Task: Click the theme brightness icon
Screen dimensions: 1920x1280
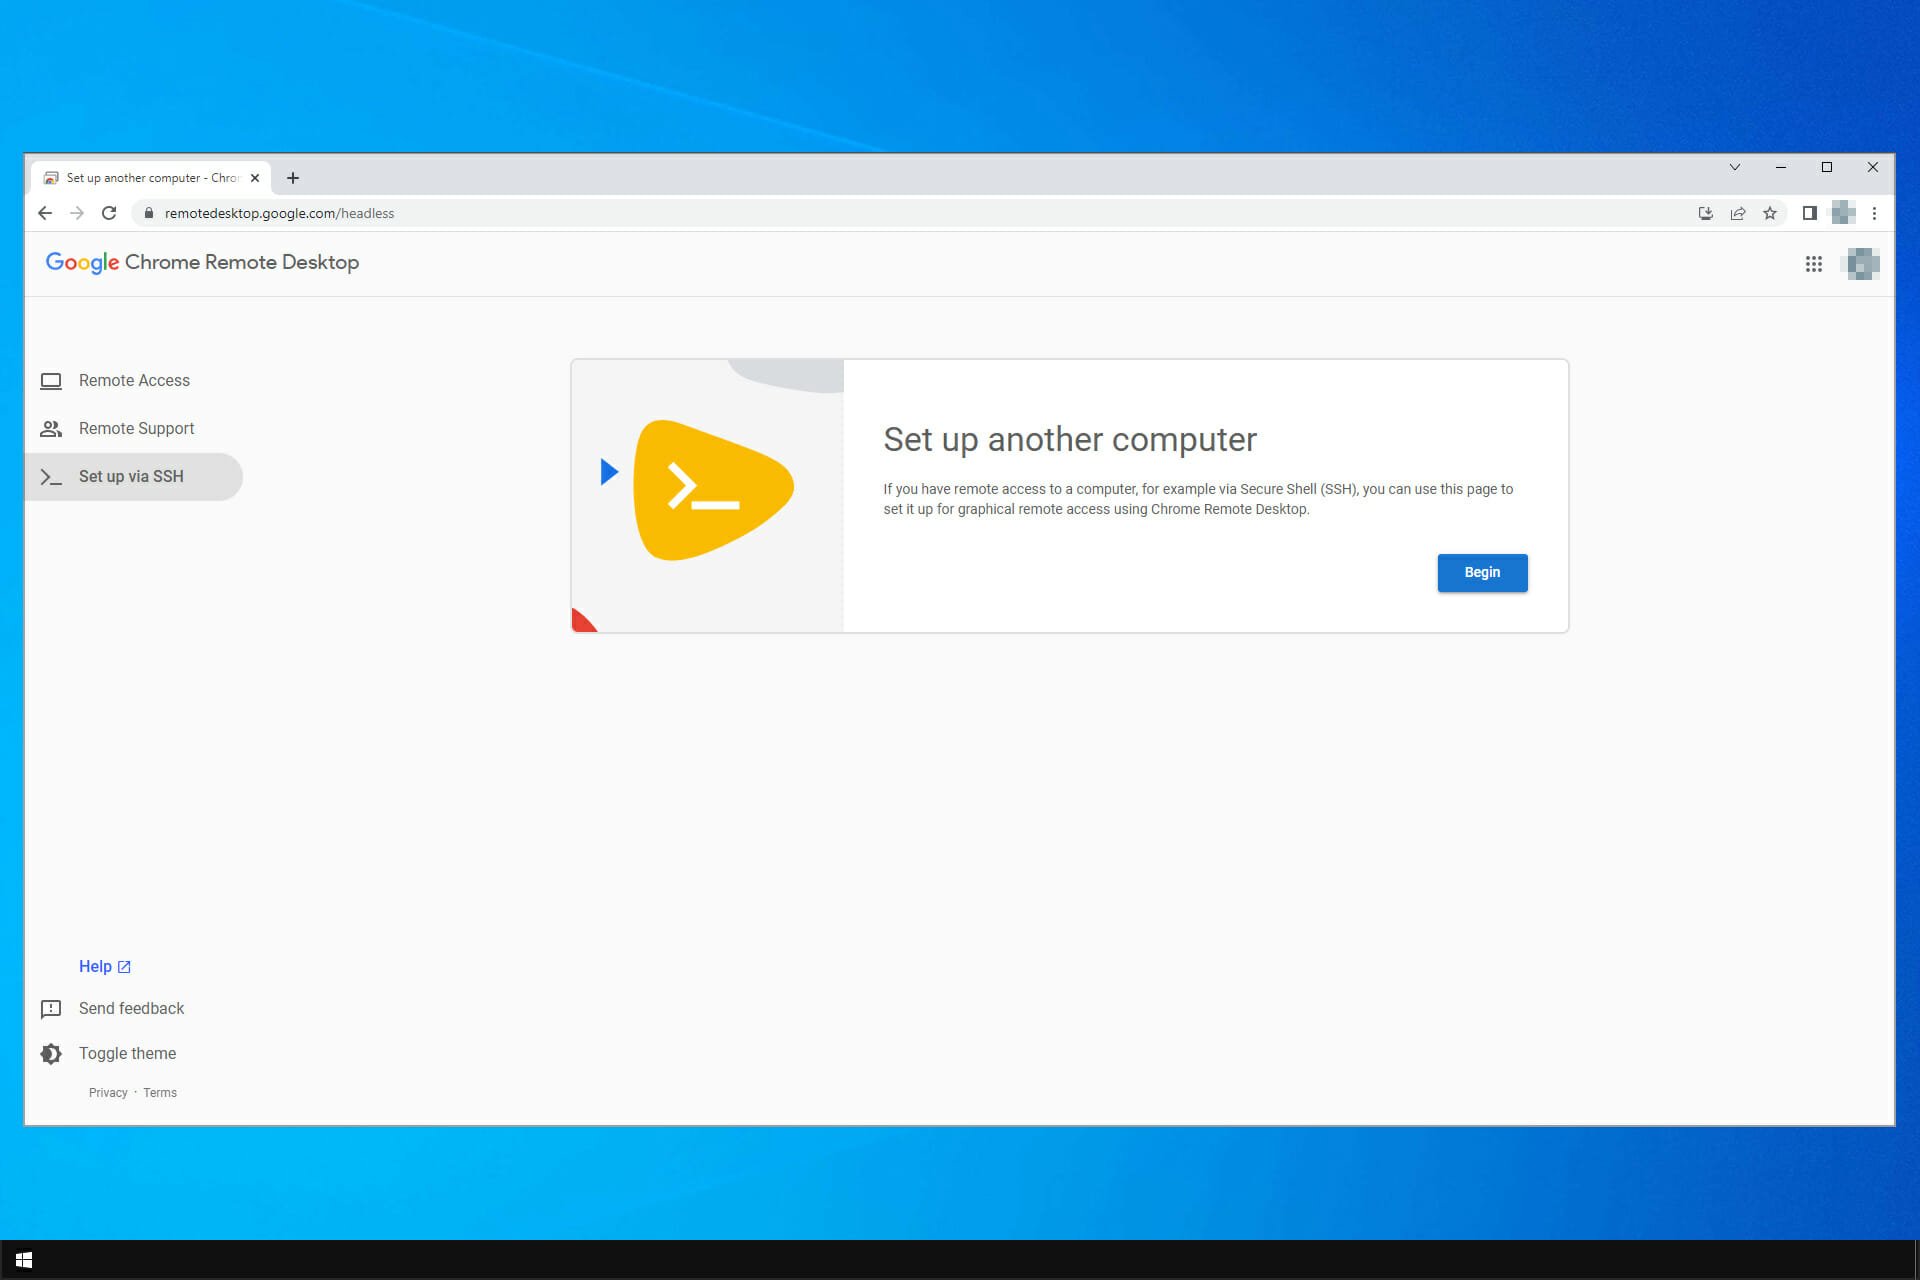Action: pyautogui.click(x=51, y=1054)
